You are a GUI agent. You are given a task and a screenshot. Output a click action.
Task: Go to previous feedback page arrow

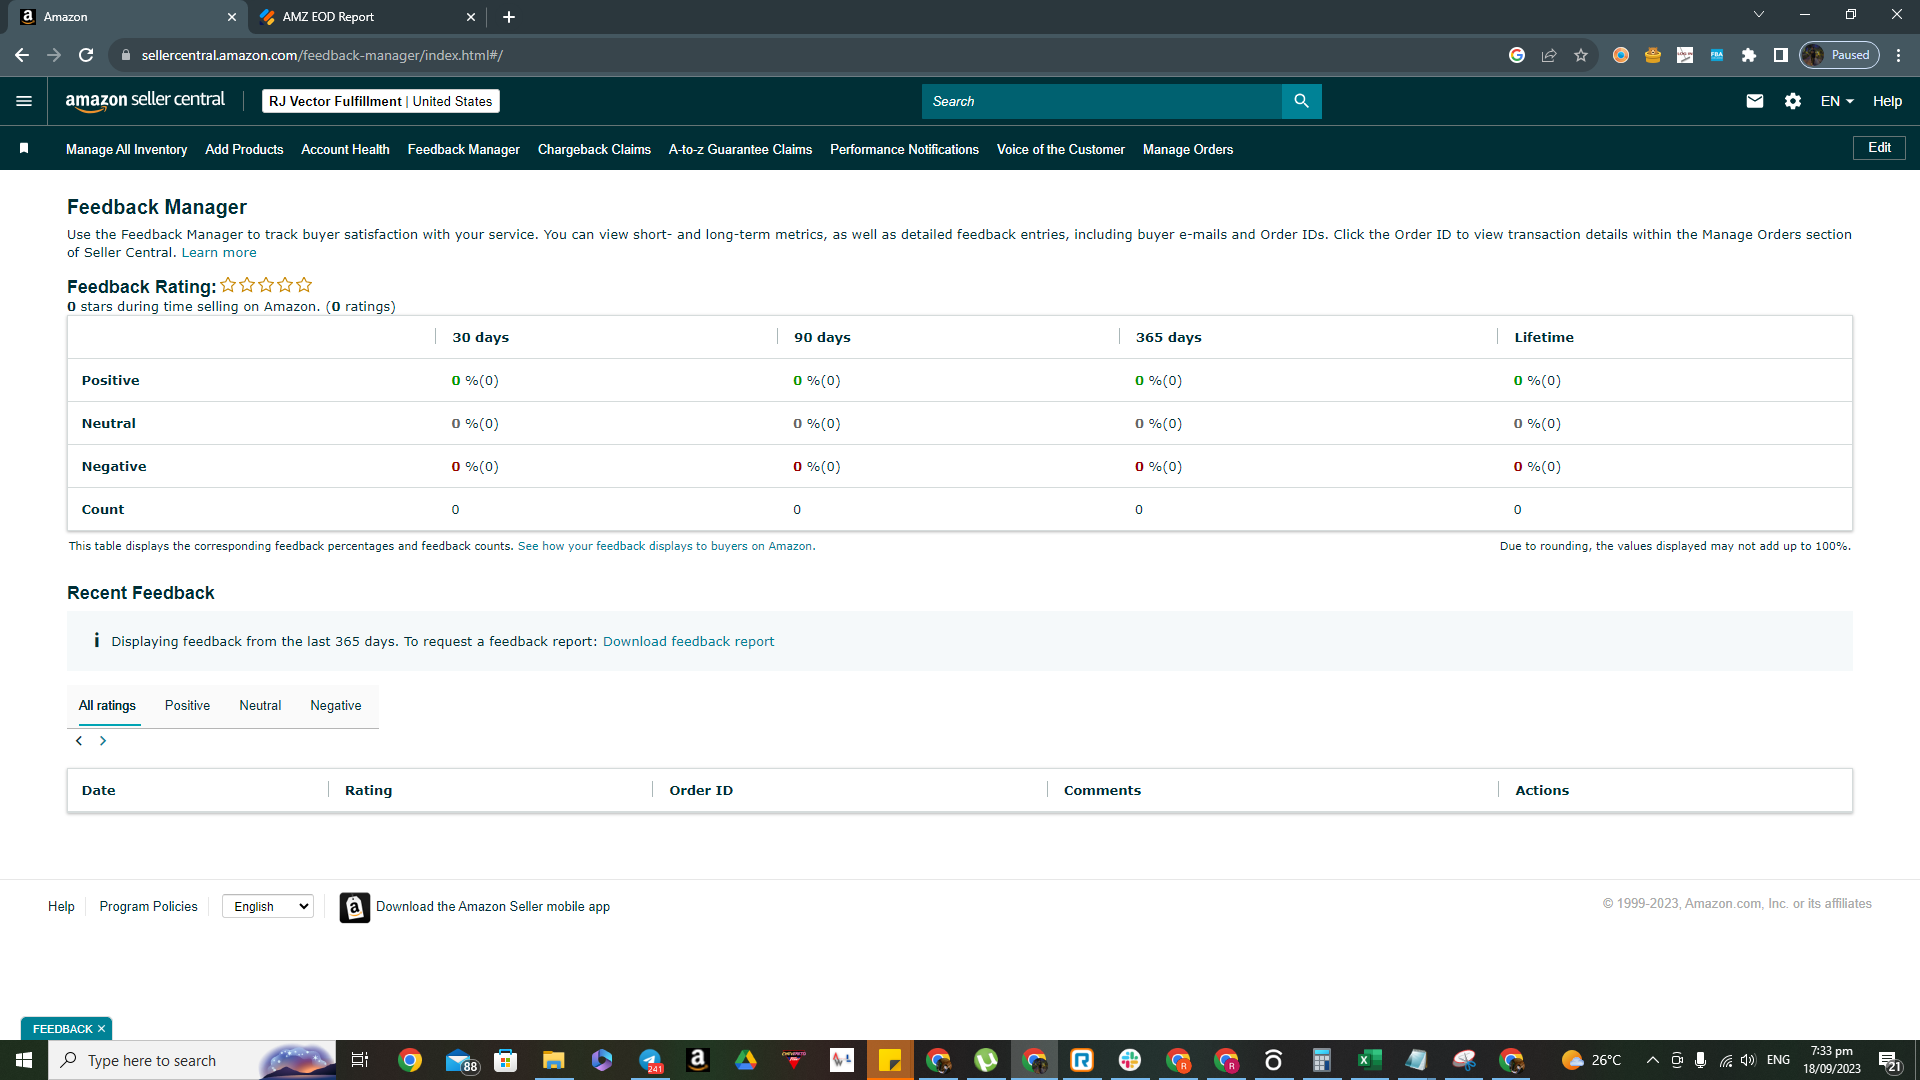[79, 741]
